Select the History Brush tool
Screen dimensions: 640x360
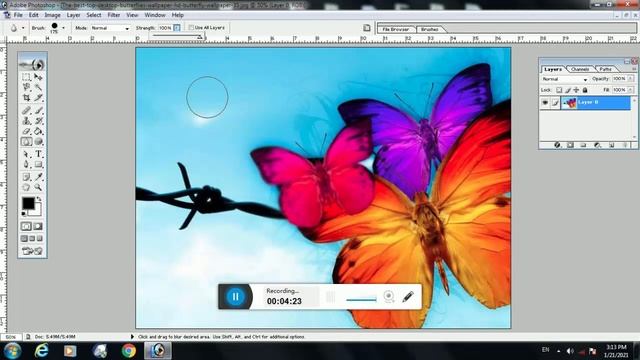38,121
